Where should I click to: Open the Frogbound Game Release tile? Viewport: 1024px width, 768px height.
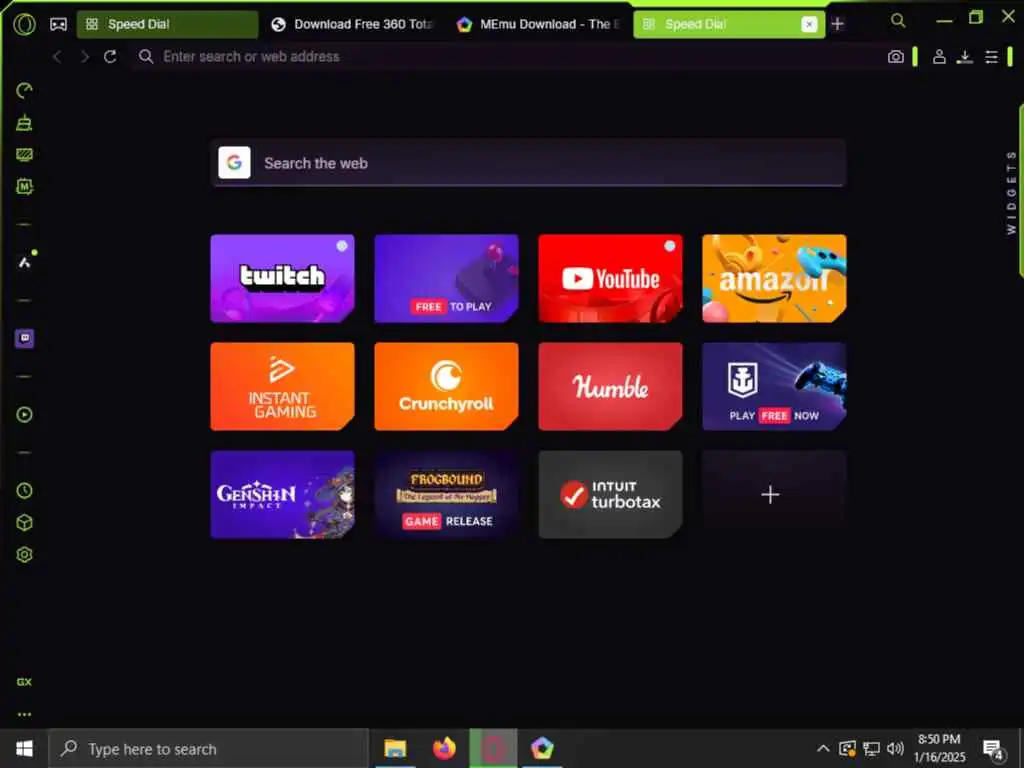point(446,494)
